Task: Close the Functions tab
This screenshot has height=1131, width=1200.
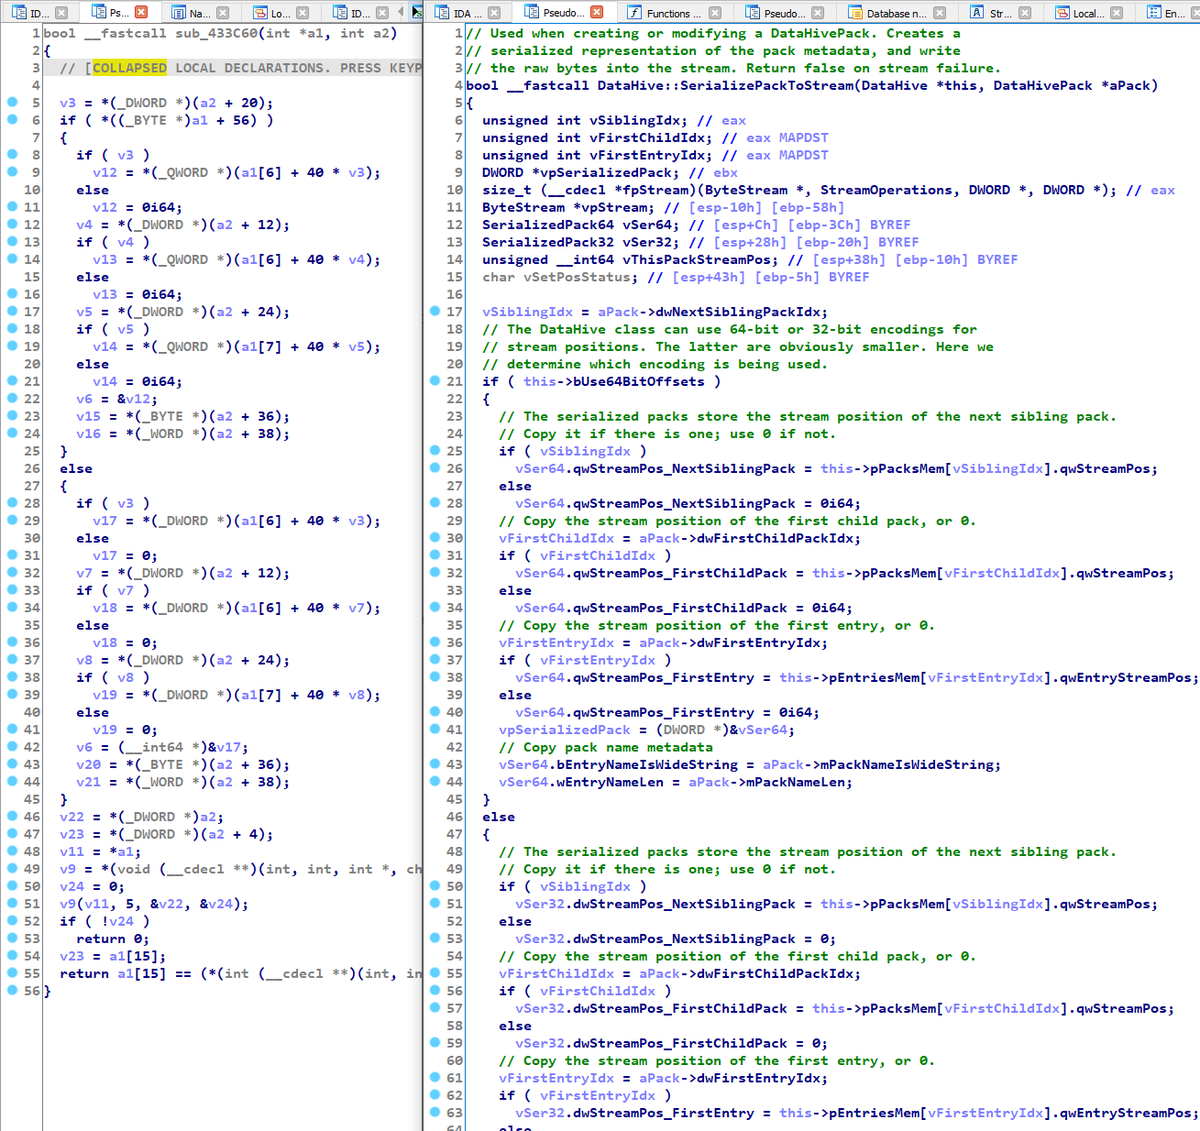Action: (x=715, y=13)
